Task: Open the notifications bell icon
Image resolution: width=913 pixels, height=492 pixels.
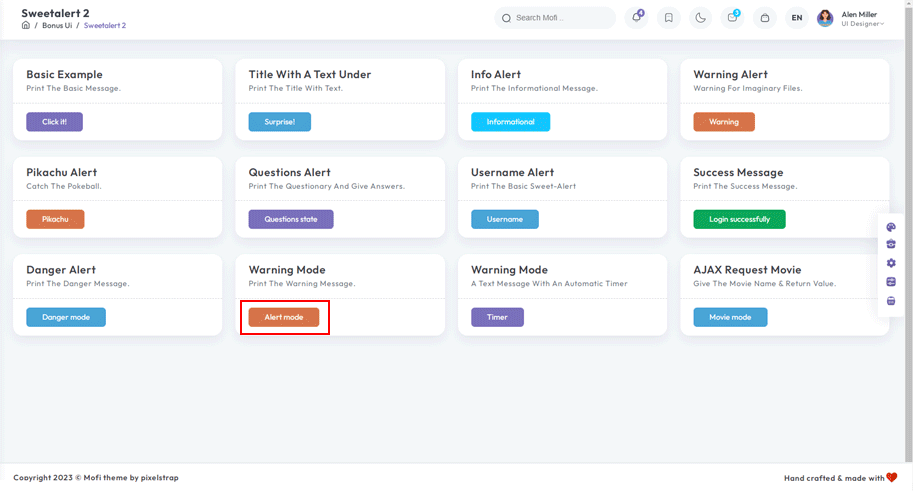Action: (637, 17)
